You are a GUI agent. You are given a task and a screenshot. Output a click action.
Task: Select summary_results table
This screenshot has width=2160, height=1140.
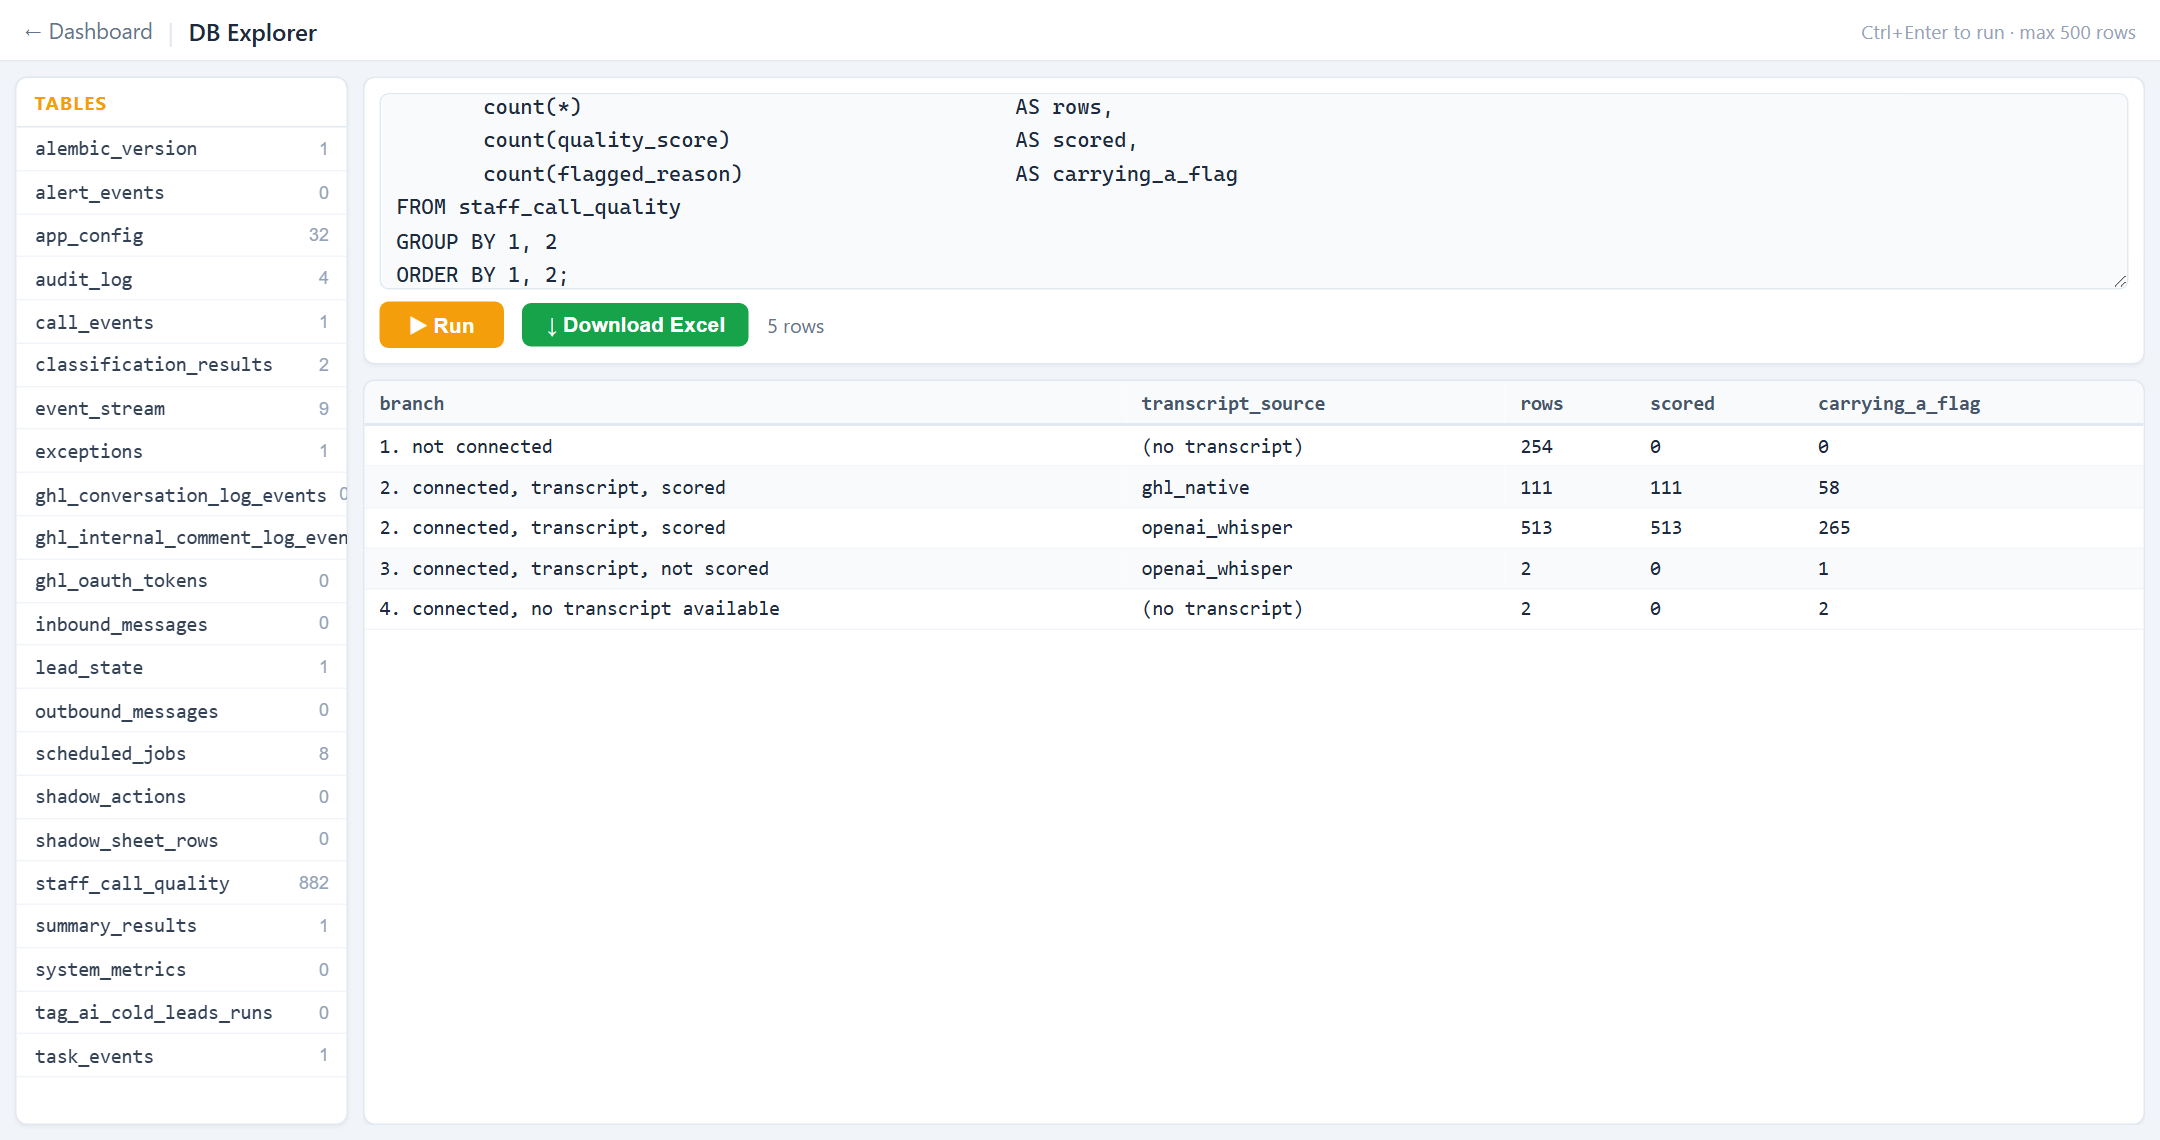pyautogui.click(x=181, y=926)
